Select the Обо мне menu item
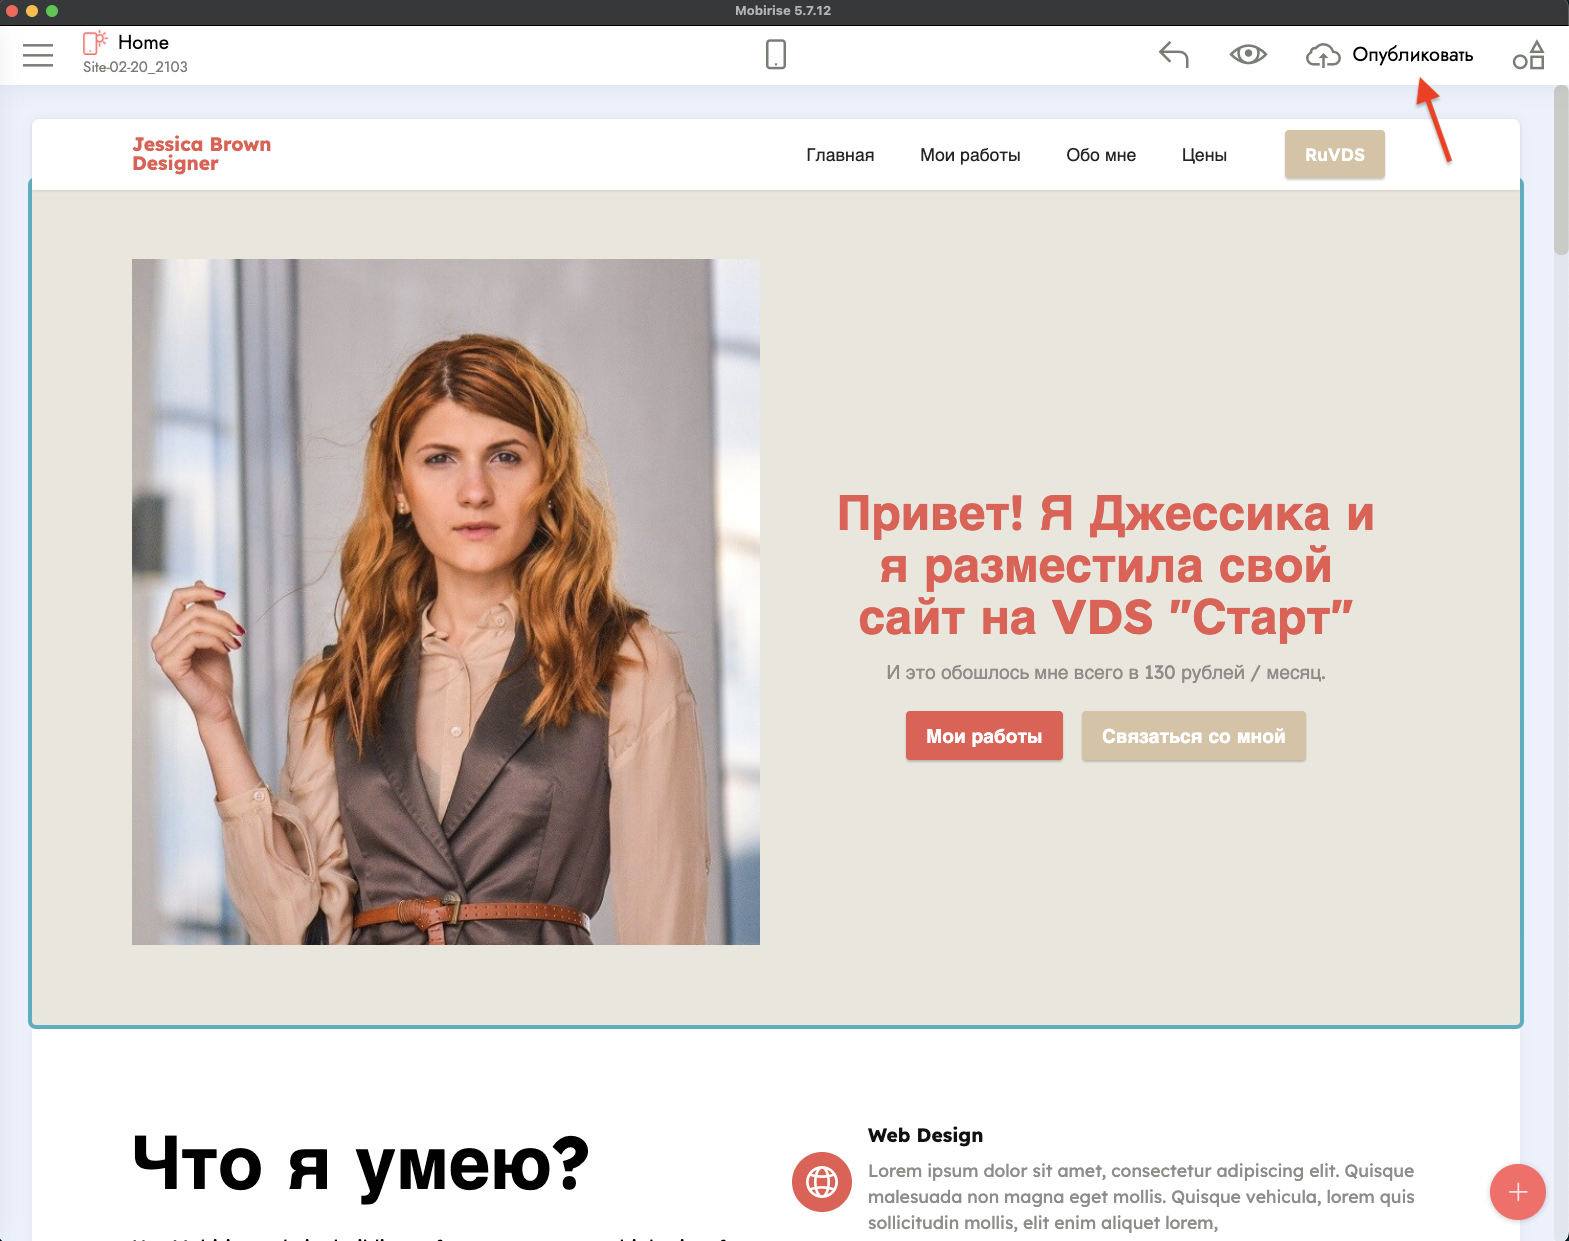This screenshot has width=1569, height=1241. tap(1101, 155)
